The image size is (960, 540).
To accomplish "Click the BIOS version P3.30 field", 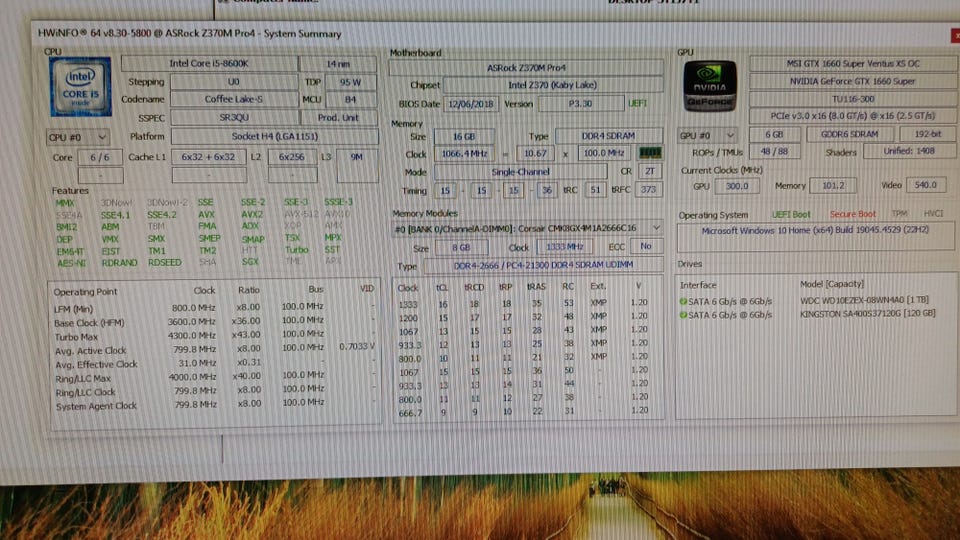I will click(580, 104).
